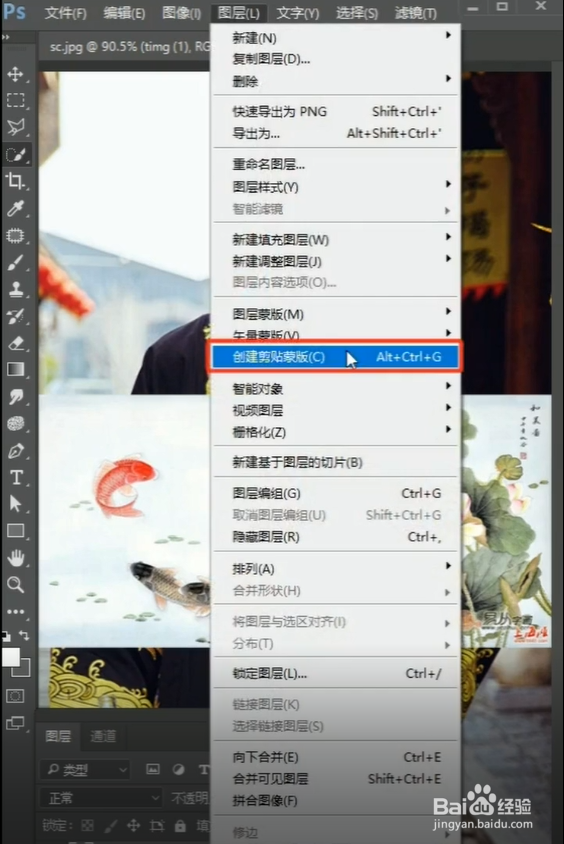Open the 图像(I) menu

pos(181,13)
